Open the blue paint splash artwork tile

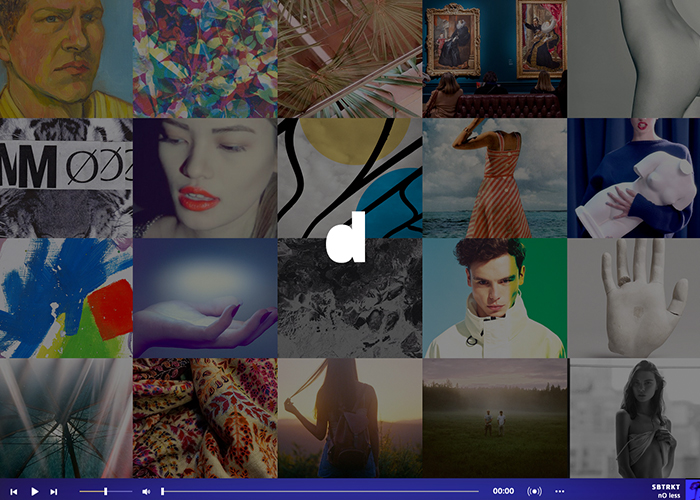pos(65,298)
